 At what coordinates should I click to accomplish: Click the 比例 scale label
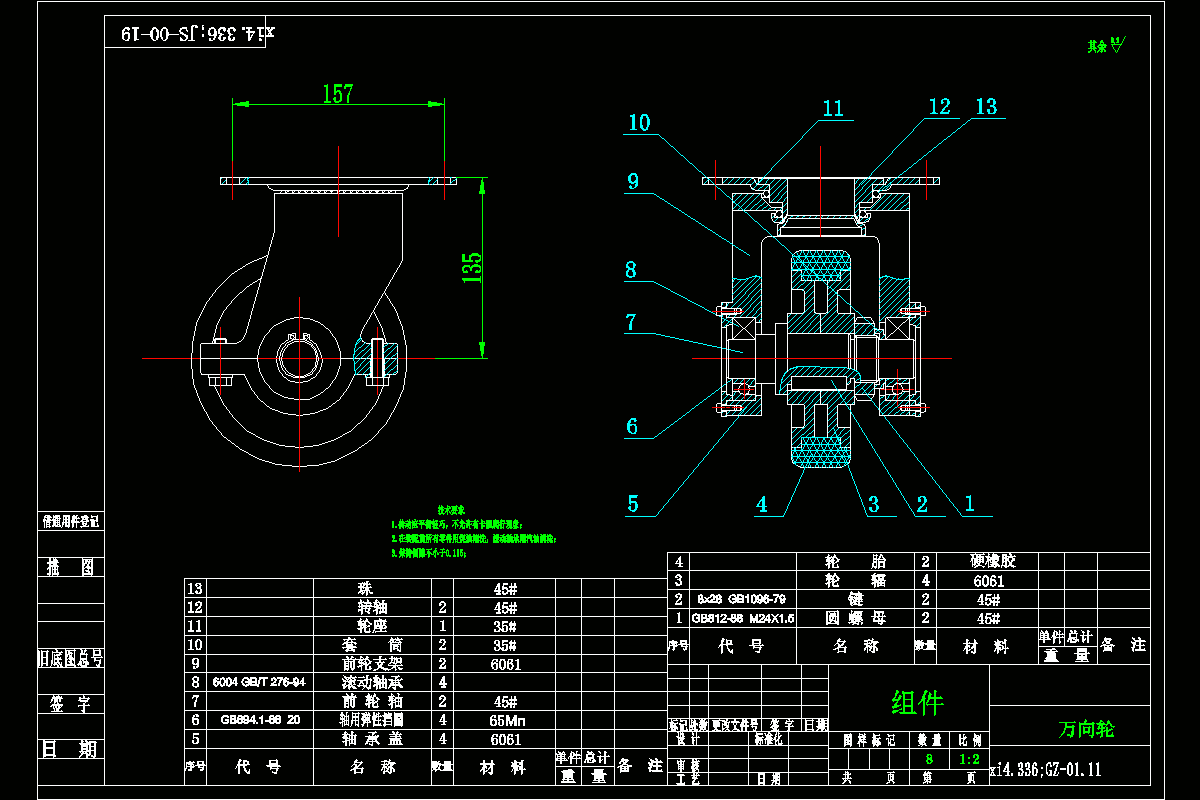(x=969, y=741)
